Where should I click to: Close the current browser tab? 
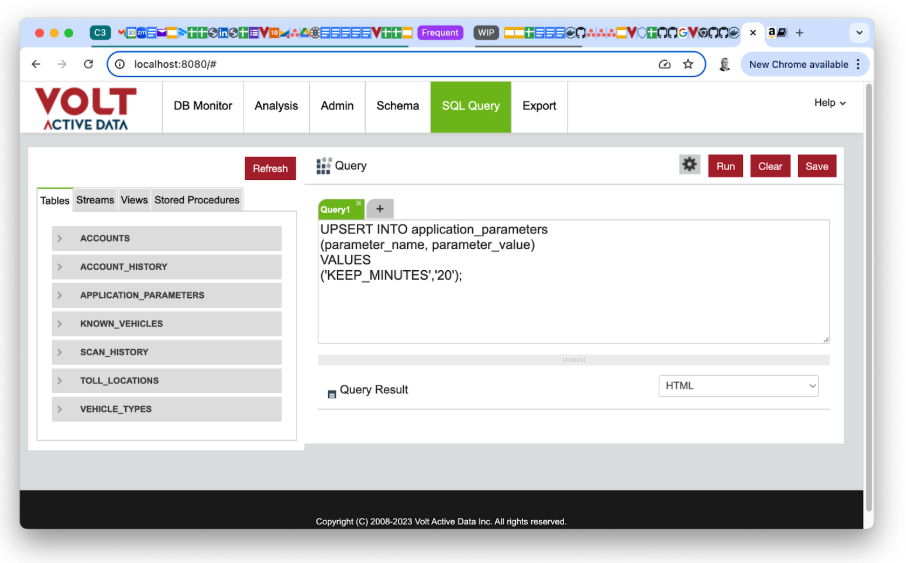coord(753,33)
